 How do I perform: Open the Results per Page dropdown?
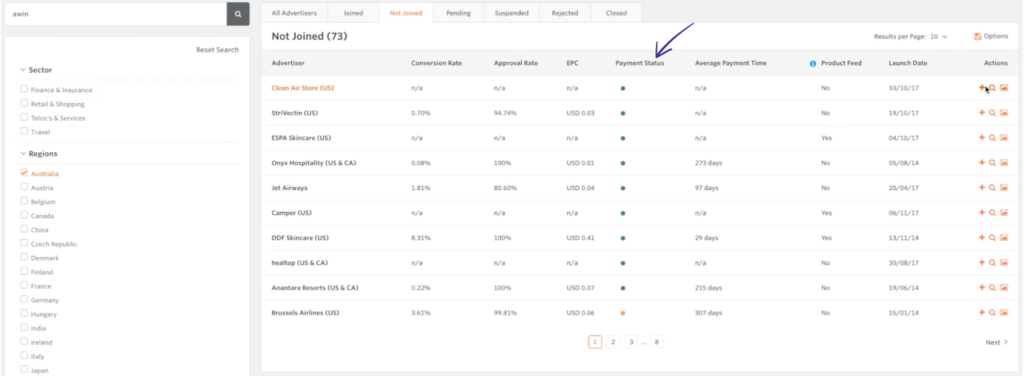pos(938,37)
